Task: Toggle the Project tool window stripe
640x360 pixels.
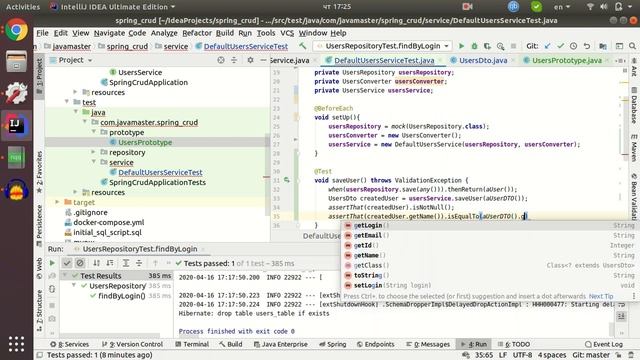Action: [39, 76]
